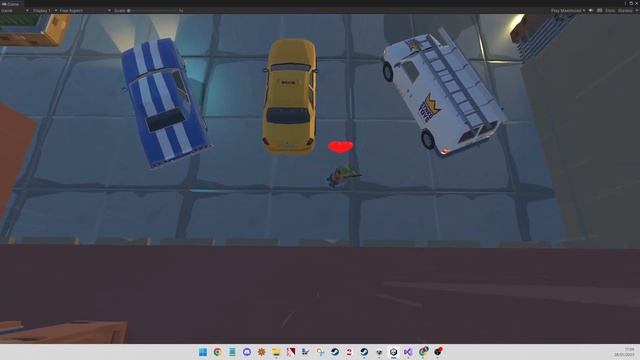Image resolution: width=640 pixels, height=360 pixels.
Task: Open the Windows Start menu
Action: (x=203, y=352)
